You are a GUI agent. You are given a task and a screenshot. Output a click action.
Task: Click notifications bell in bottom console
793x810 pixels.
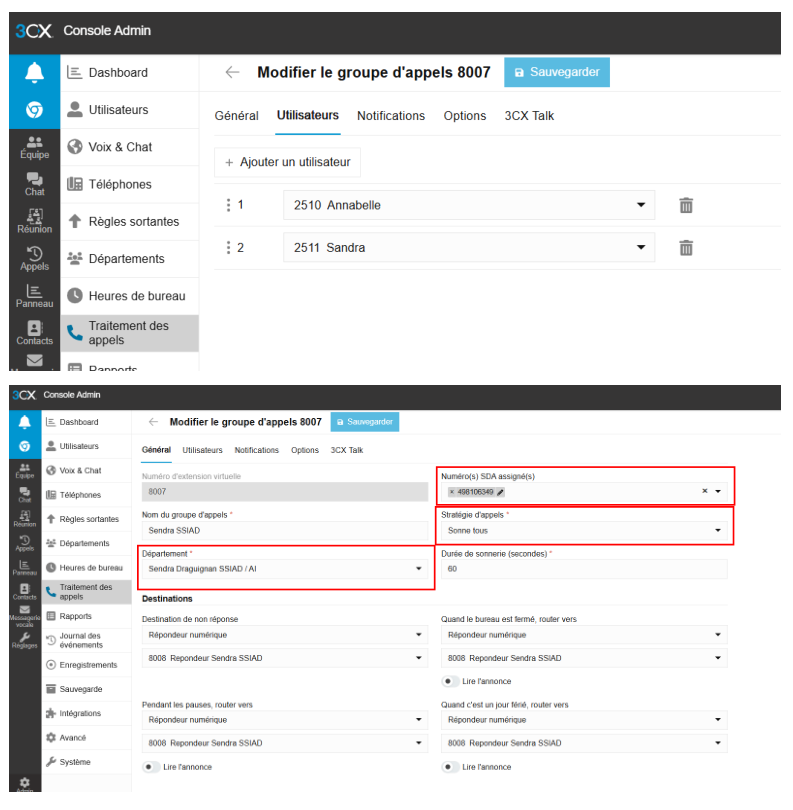pyautogui.click(x=24, y=422)
